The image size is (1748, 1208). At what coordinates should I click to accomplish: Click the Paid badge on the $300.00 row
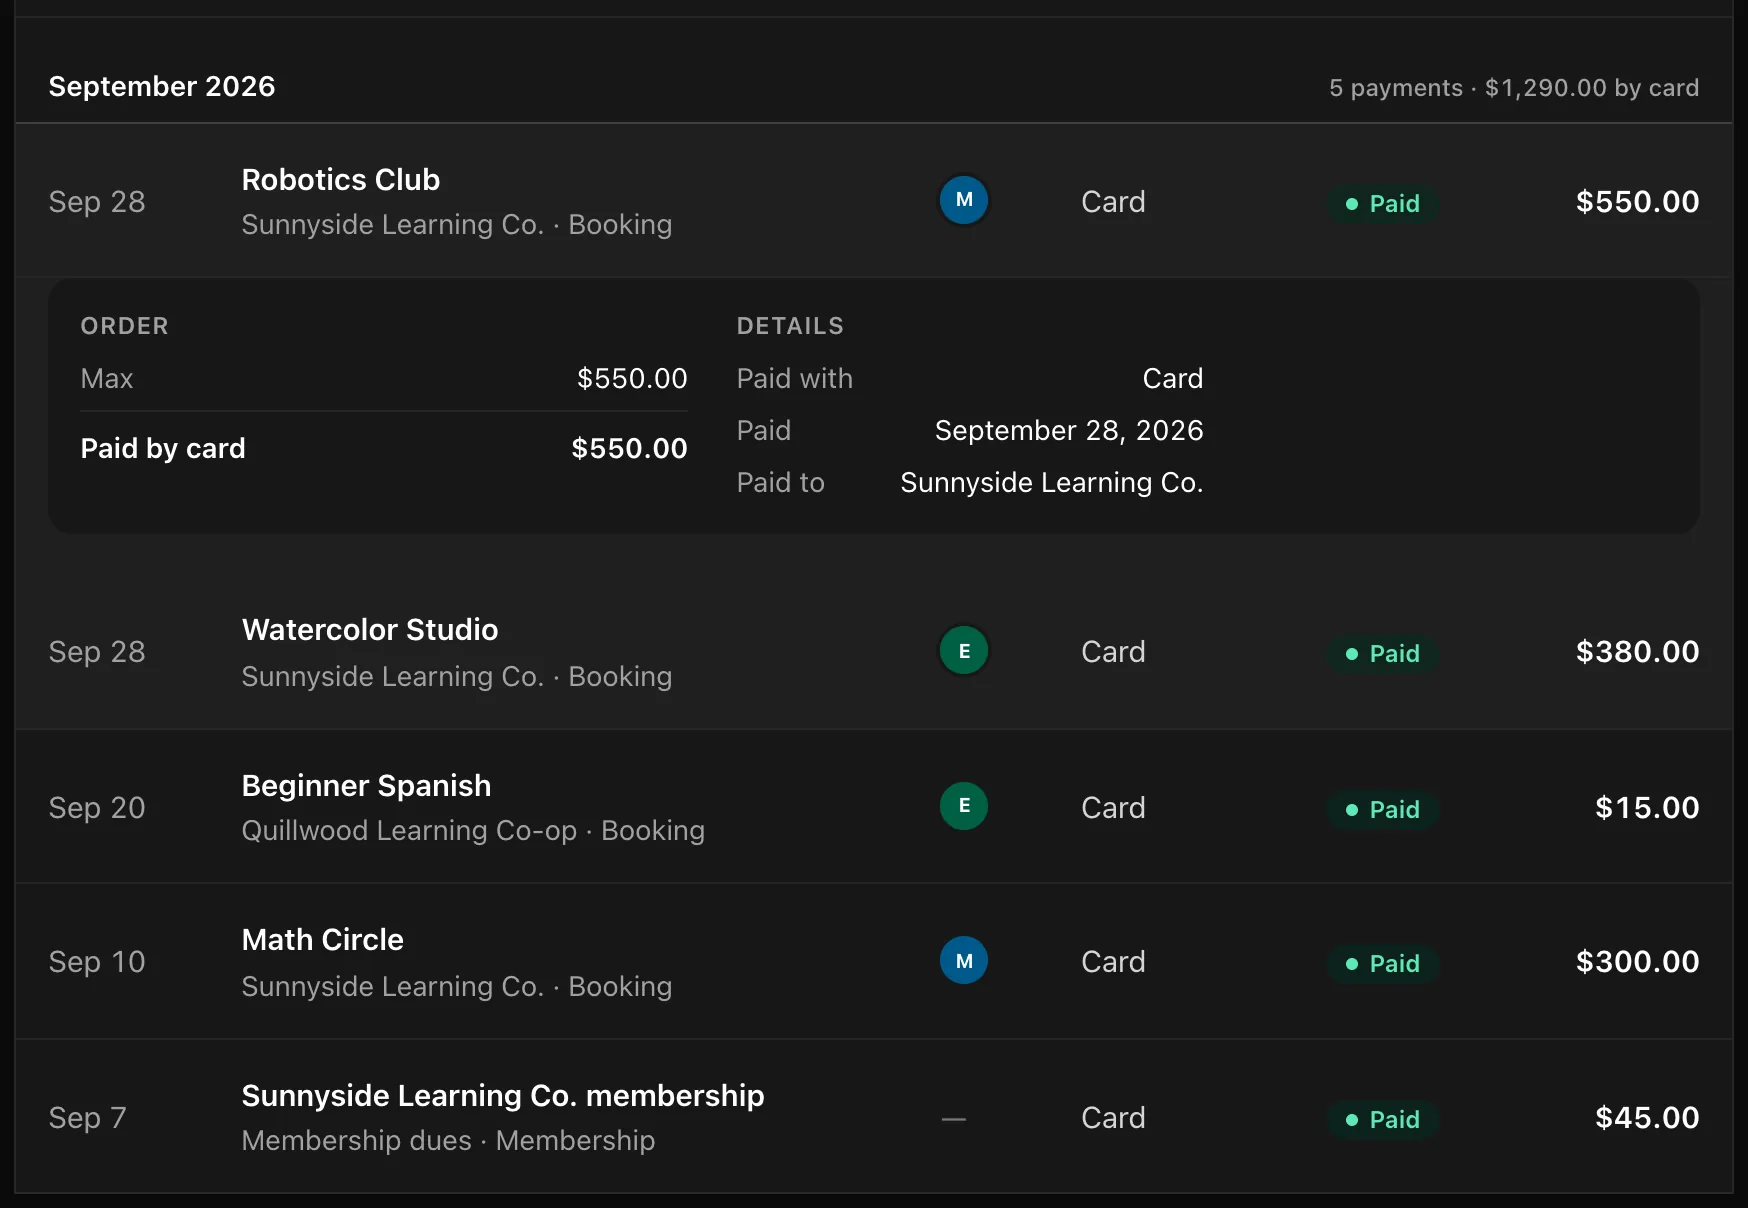pos(1383,963)
